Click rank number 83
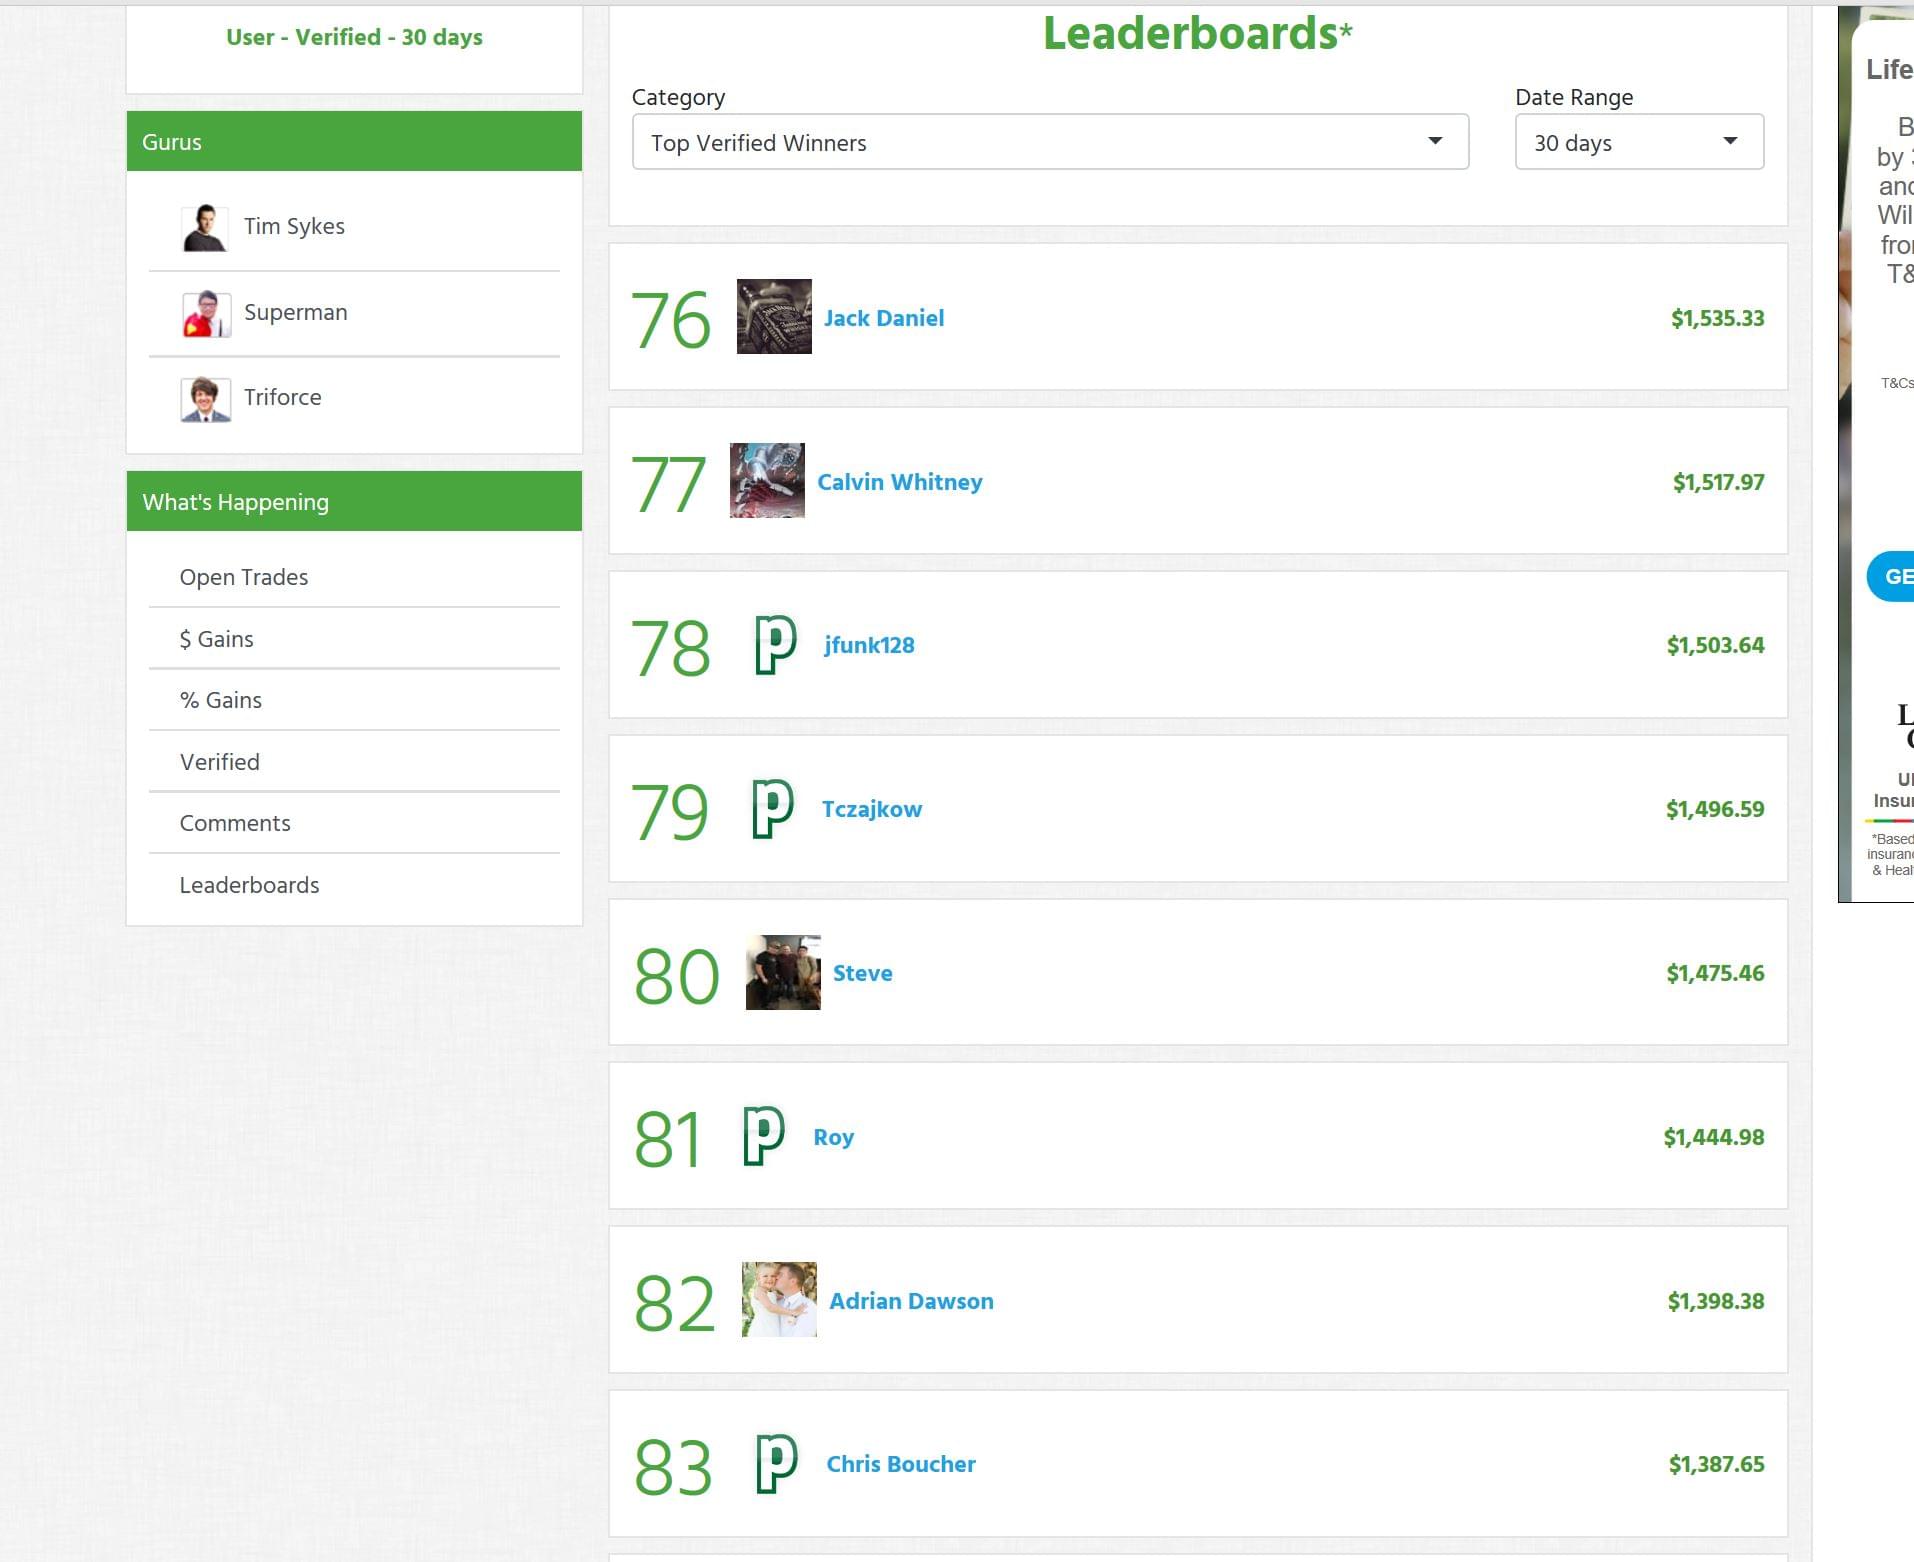The height and width of the screenshot is (1562, 1914). pyautogui.click(x=673, y=1467)
